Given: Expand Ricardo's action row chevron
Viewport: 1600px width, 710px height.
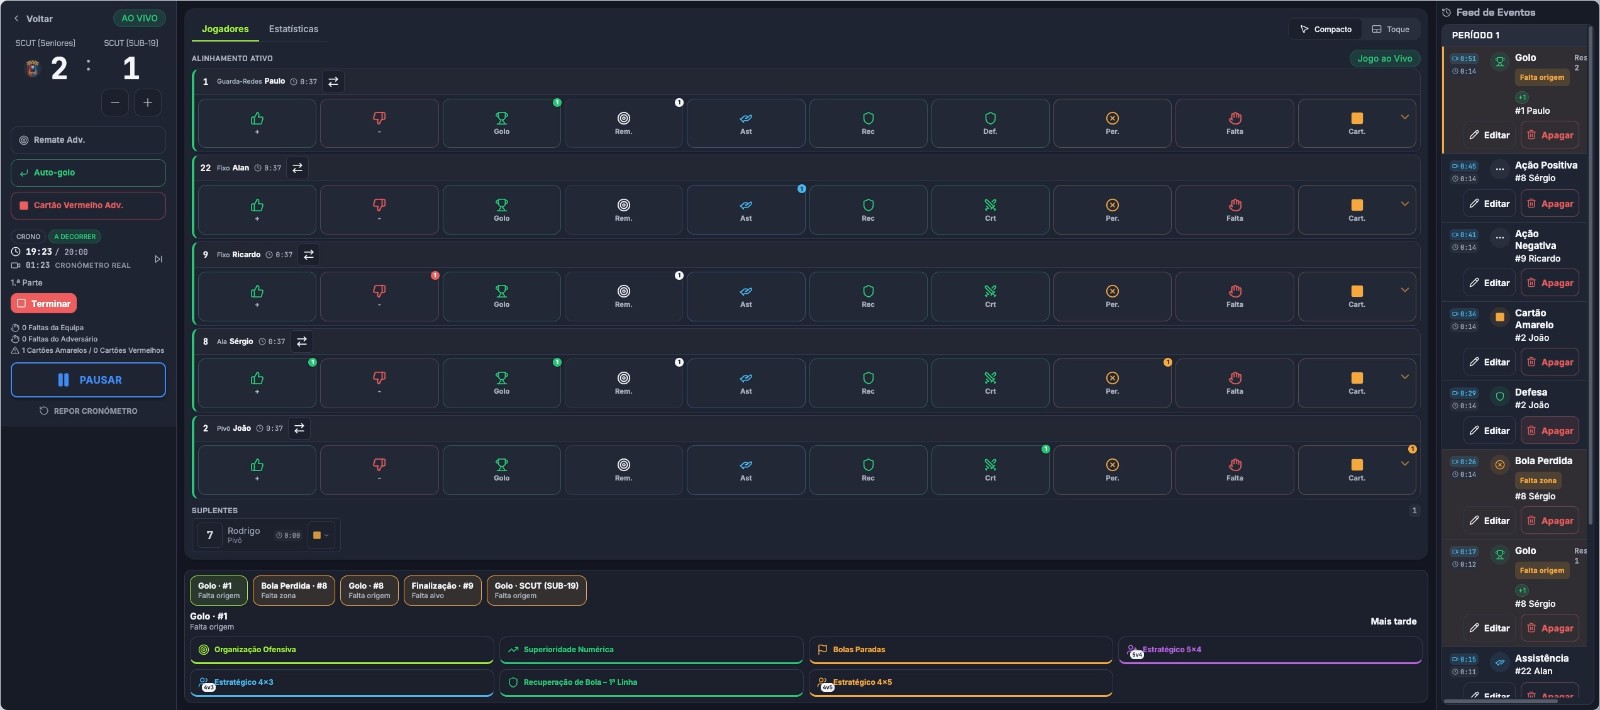Looking at the screenshot, I should tap(1405, 290).
